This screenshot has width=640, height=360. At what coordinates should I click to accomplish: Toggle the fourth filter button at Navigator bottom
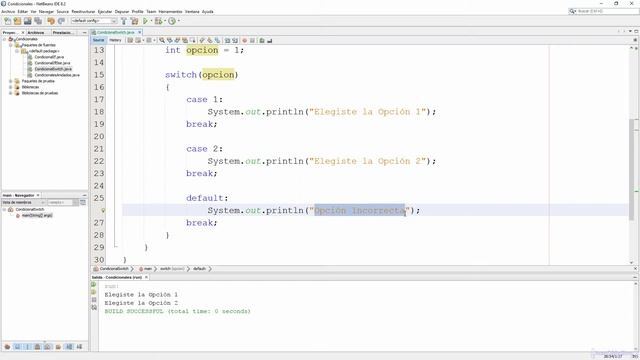tap(38, 347)
